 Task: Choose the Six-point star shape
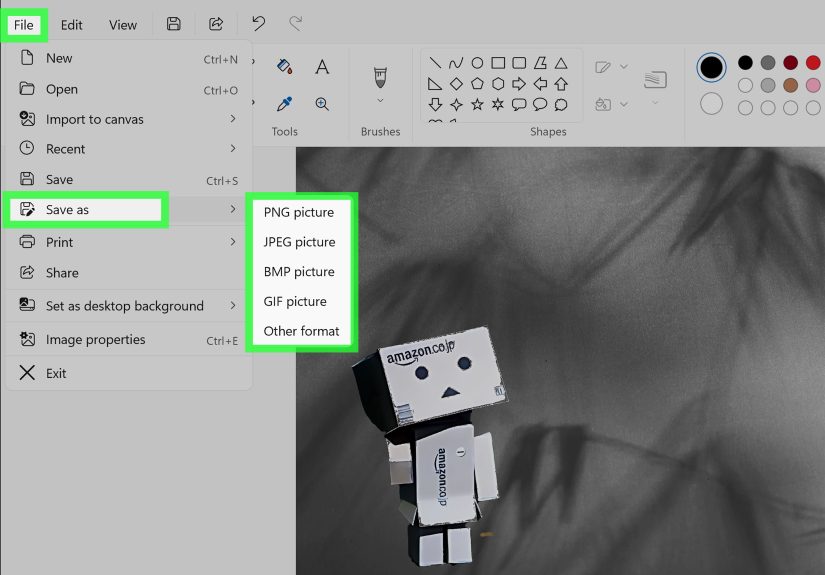[x=498, y=104]
